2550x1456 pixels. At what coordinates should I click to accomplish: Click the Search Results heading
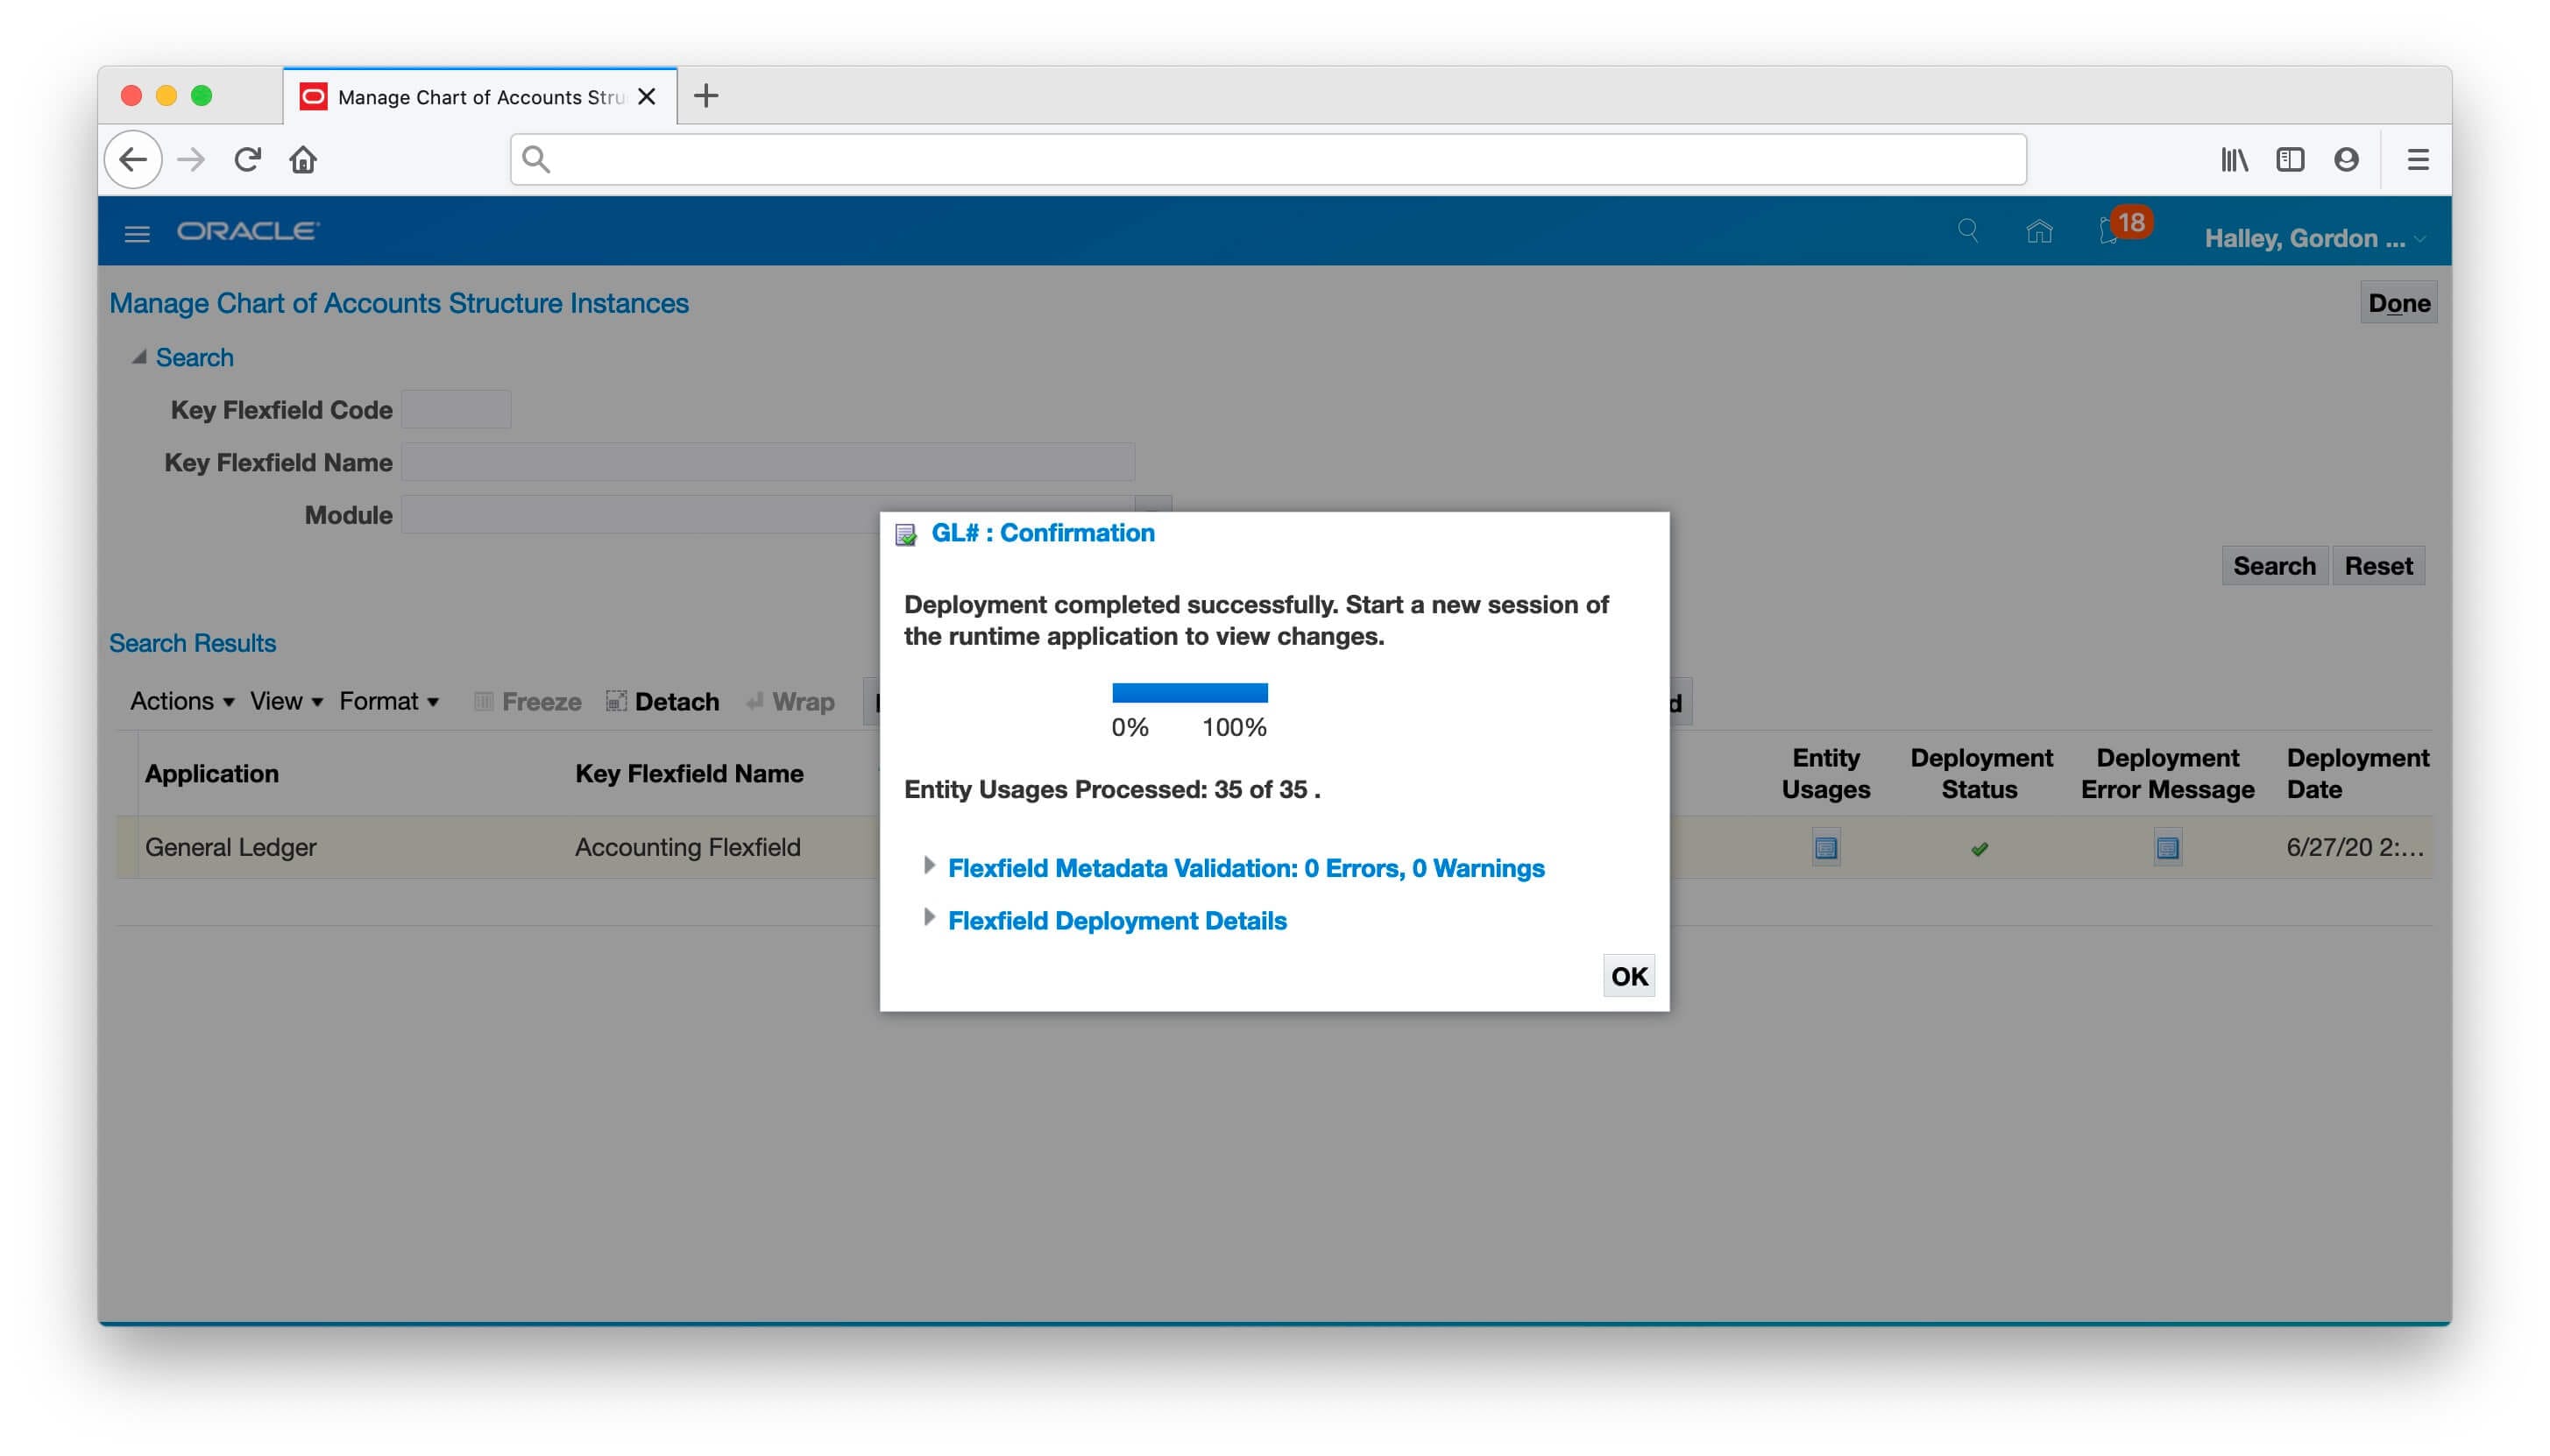(x=192, y=643)
